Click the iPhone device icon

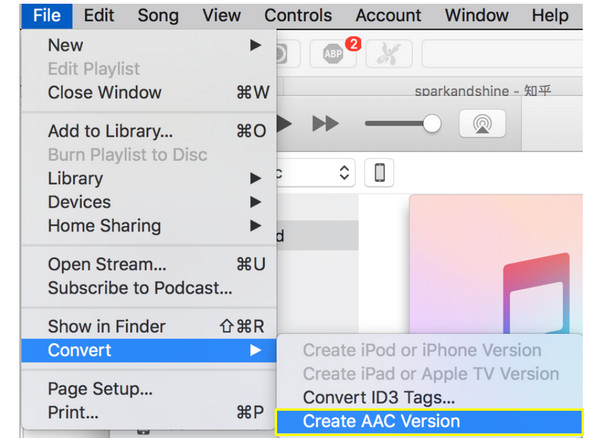pyautogui.click(x=379, y=173)
